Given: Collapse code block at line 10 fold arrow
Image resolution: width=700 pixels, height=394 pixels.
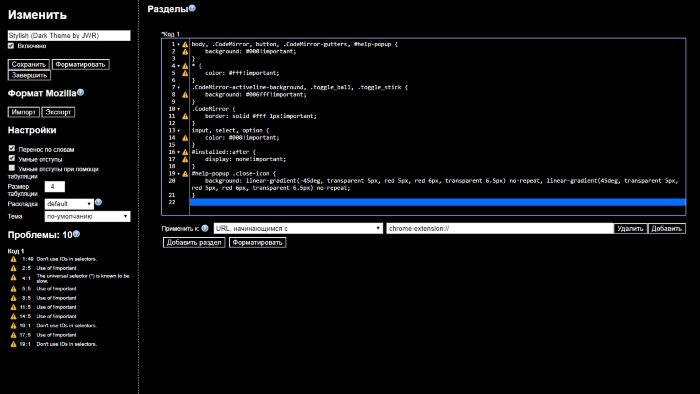Looking at the screenshot, I should pos(179,109).
